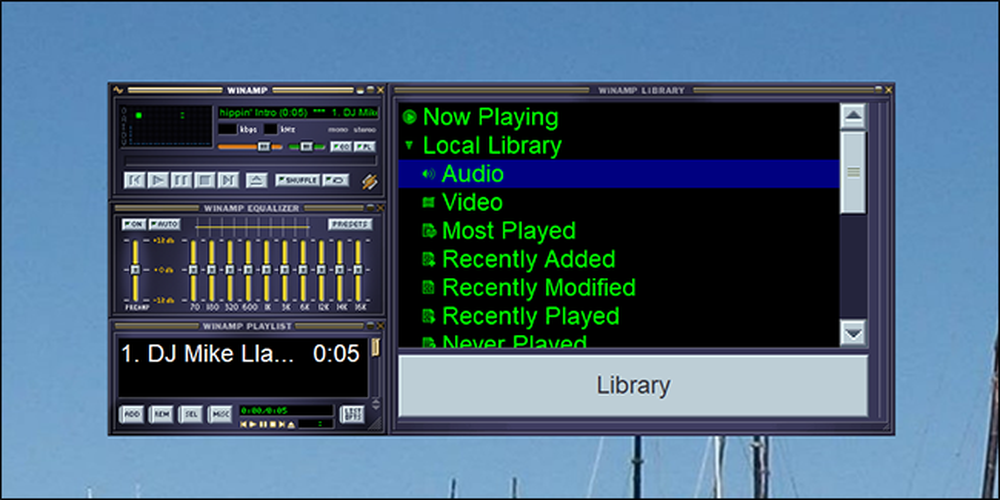Image resolution: width=1000 pixels, height=500 pixels.
Task: Click the volume slider handle
Action: point(263,147)
